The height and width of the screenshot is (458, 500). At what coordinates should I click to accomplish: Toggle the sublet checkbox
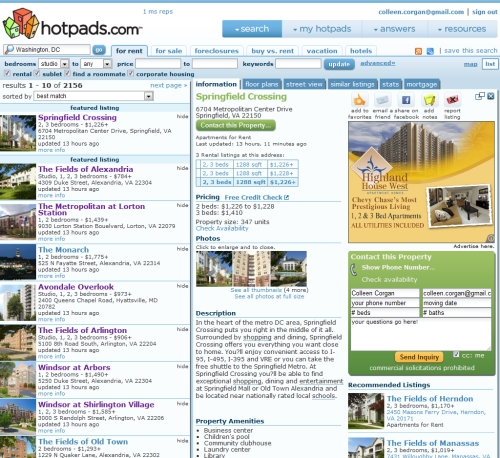click(x=37, y=73)
